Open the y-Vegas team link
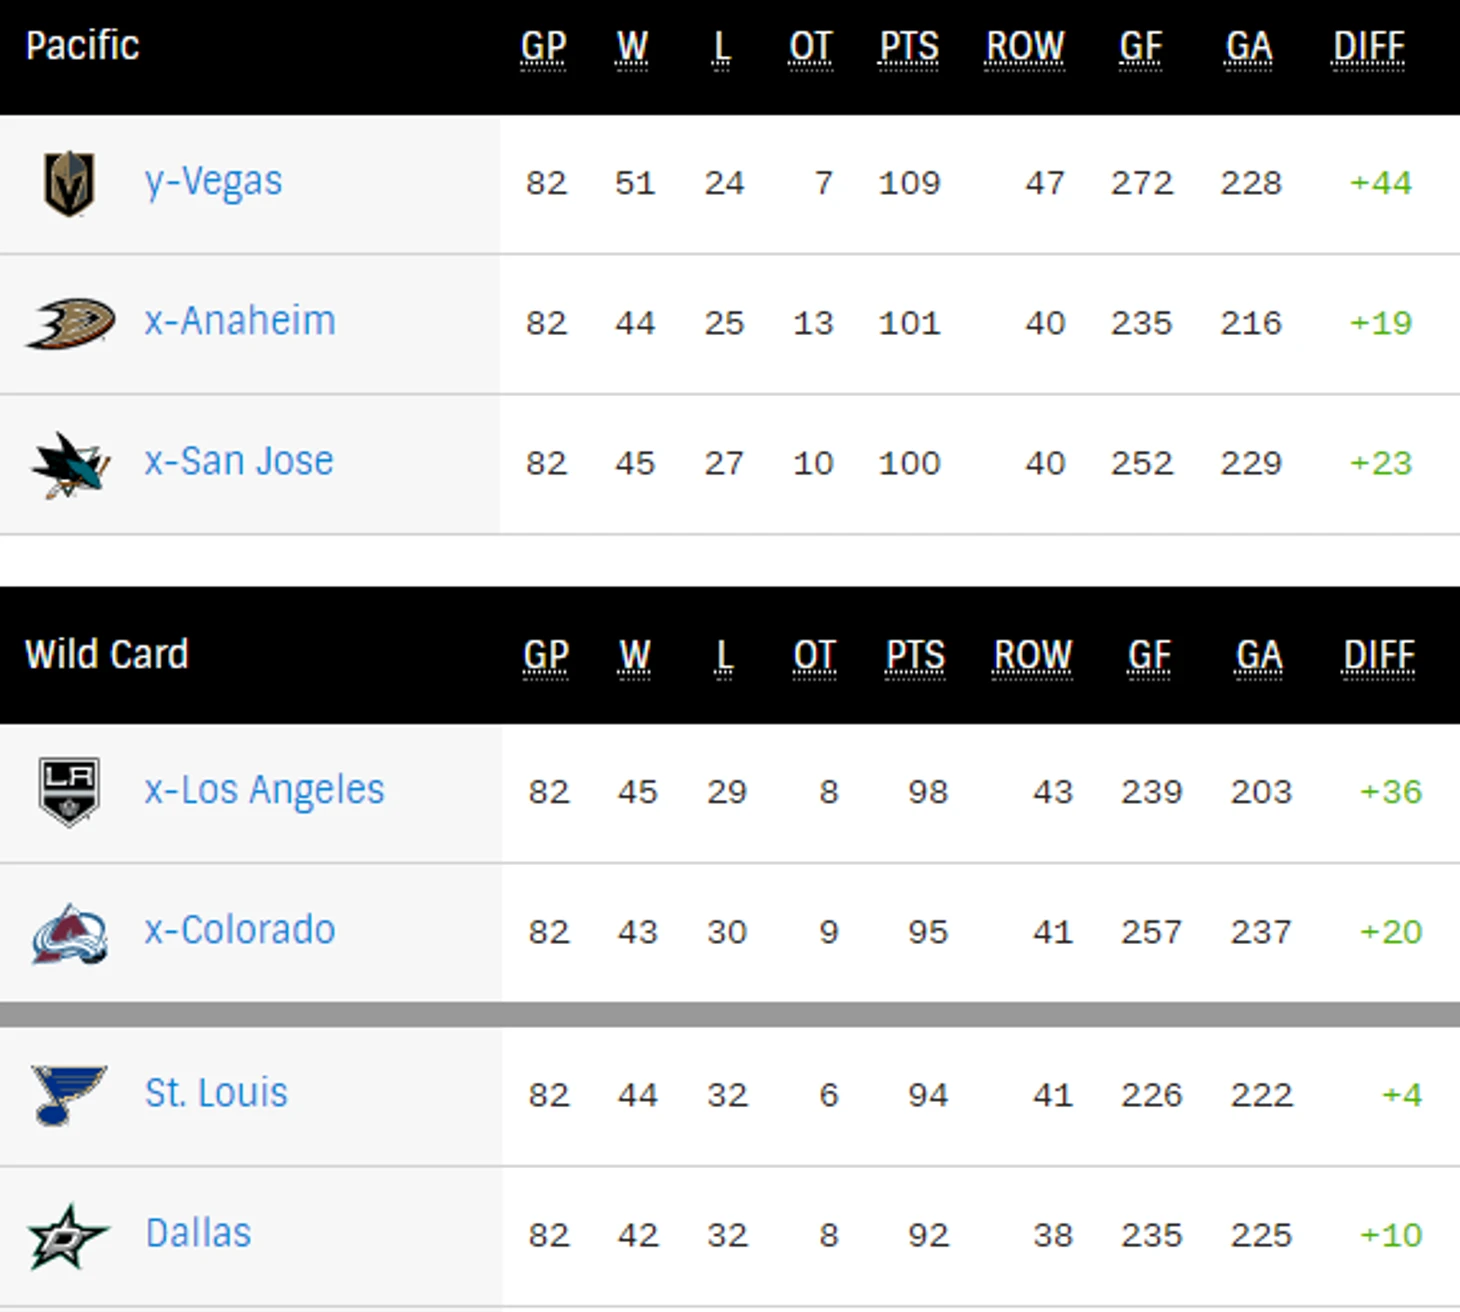The height and width of the screenshot is (1312, 1460). click(214, 182)
